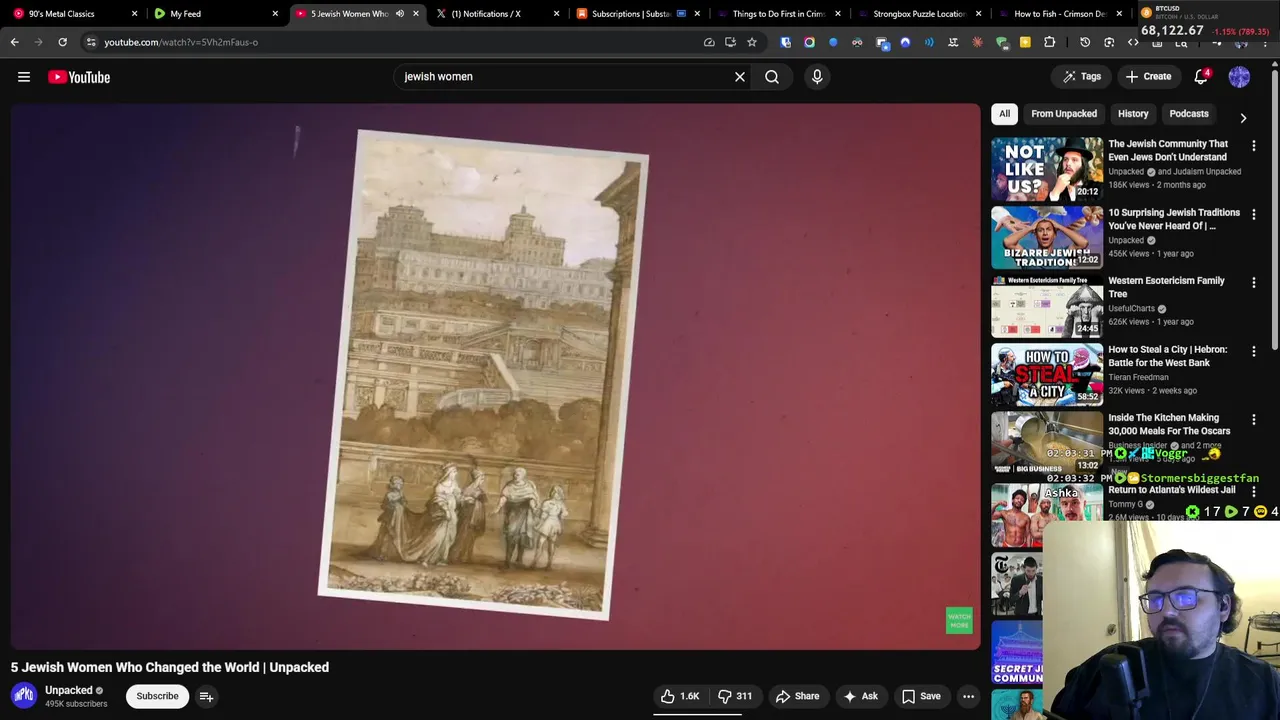
Task: Subscribe to the Unpacked channel
Action: point(157,696)
